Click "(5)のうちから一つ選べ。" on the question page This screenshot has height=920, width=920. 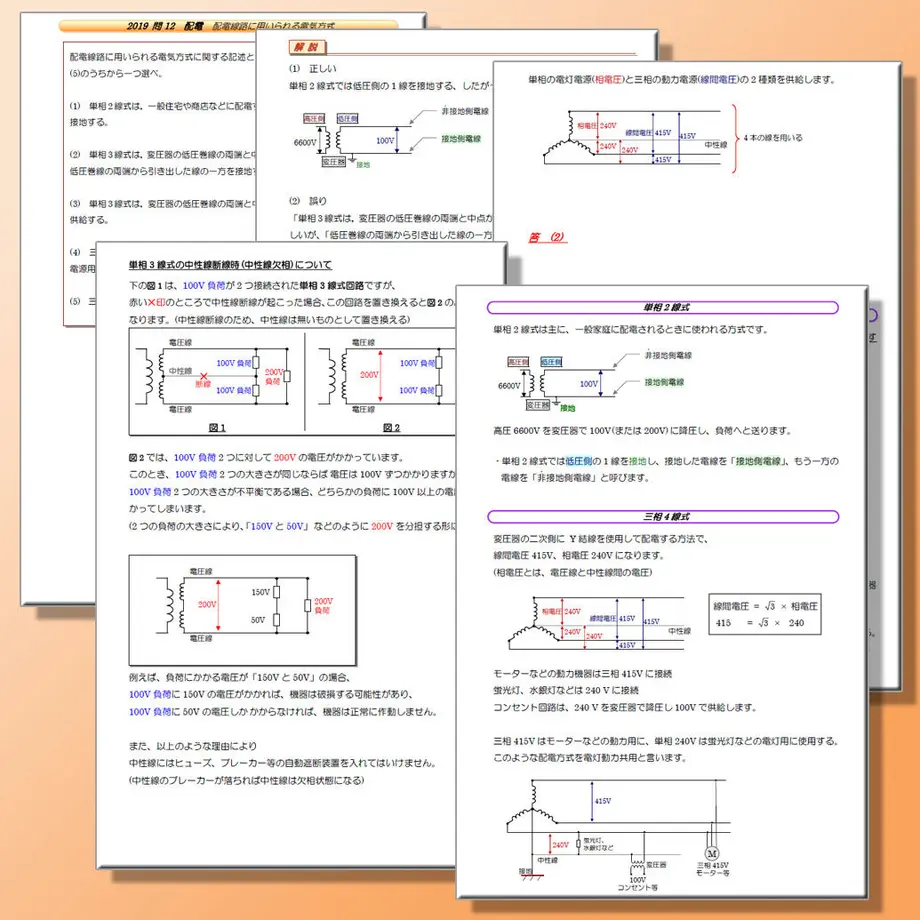point(116,74)
